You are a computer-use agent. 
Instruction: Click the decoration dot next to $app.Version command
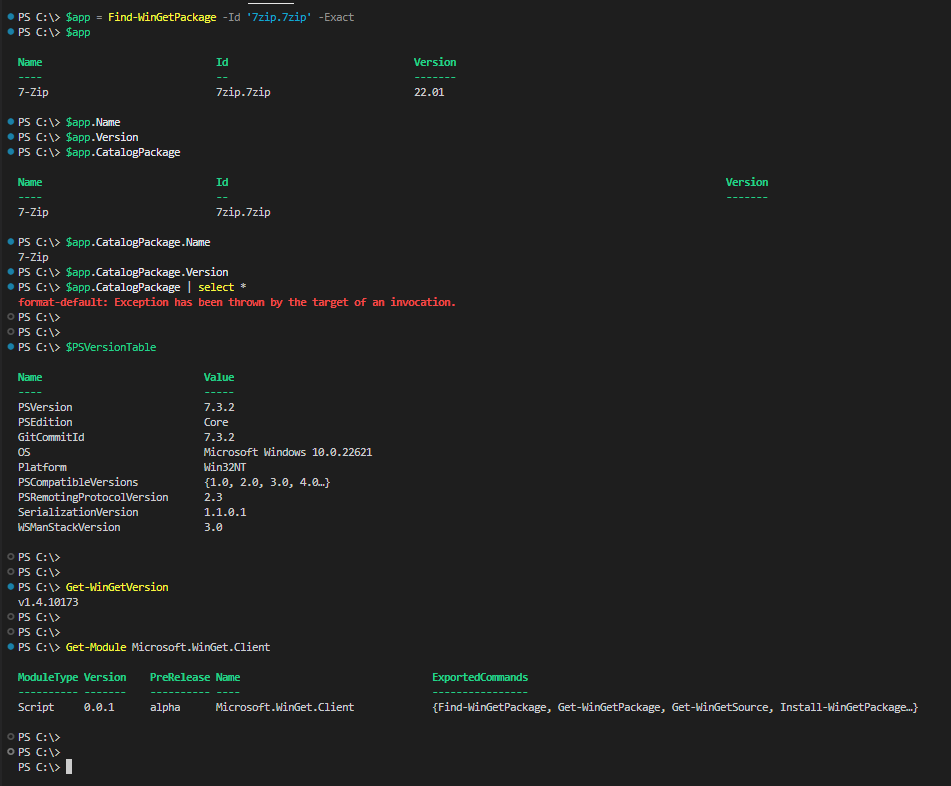pos(10,136)
